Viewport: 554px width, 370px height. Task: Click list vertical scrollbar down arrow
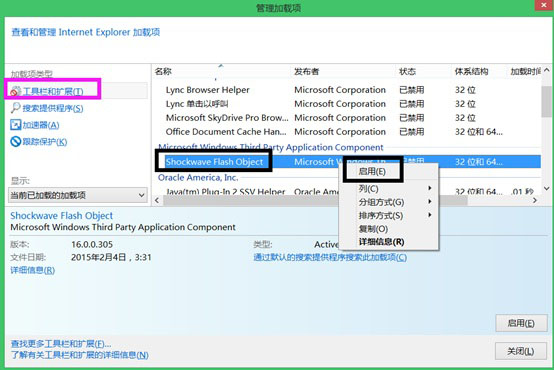(547, 189)
